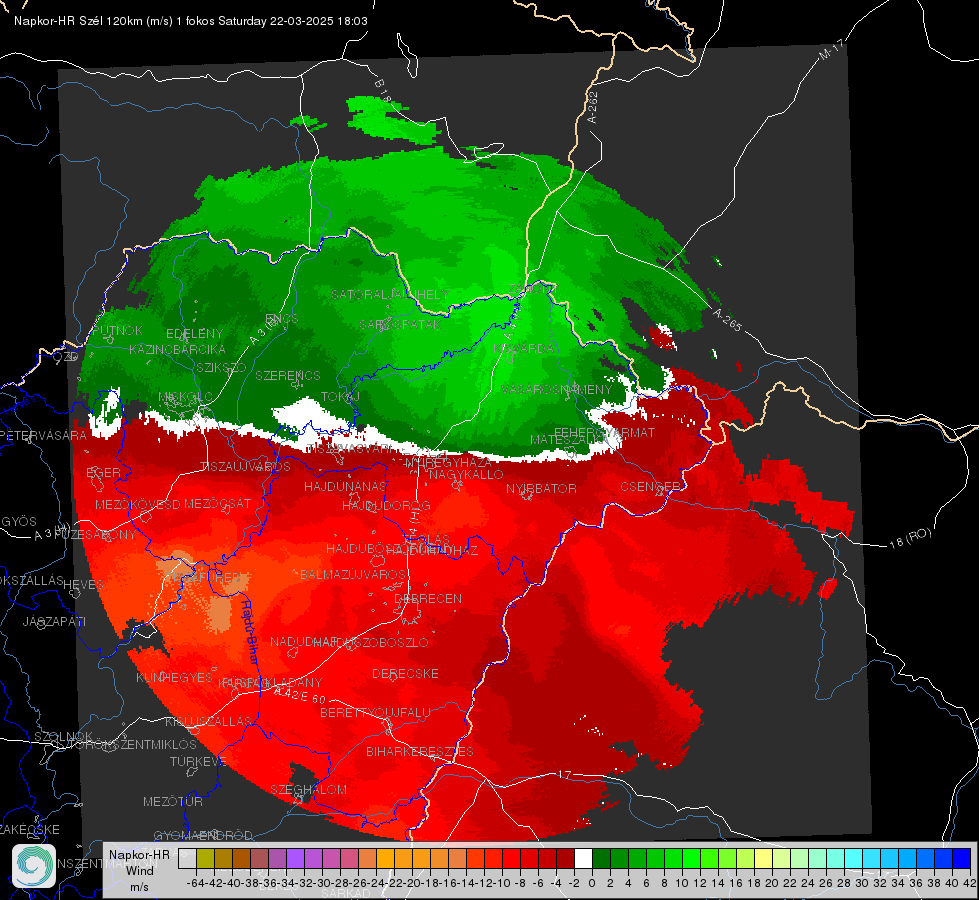
Task: Click the SATORALJAUJHELY label
Action: point(390,294)
